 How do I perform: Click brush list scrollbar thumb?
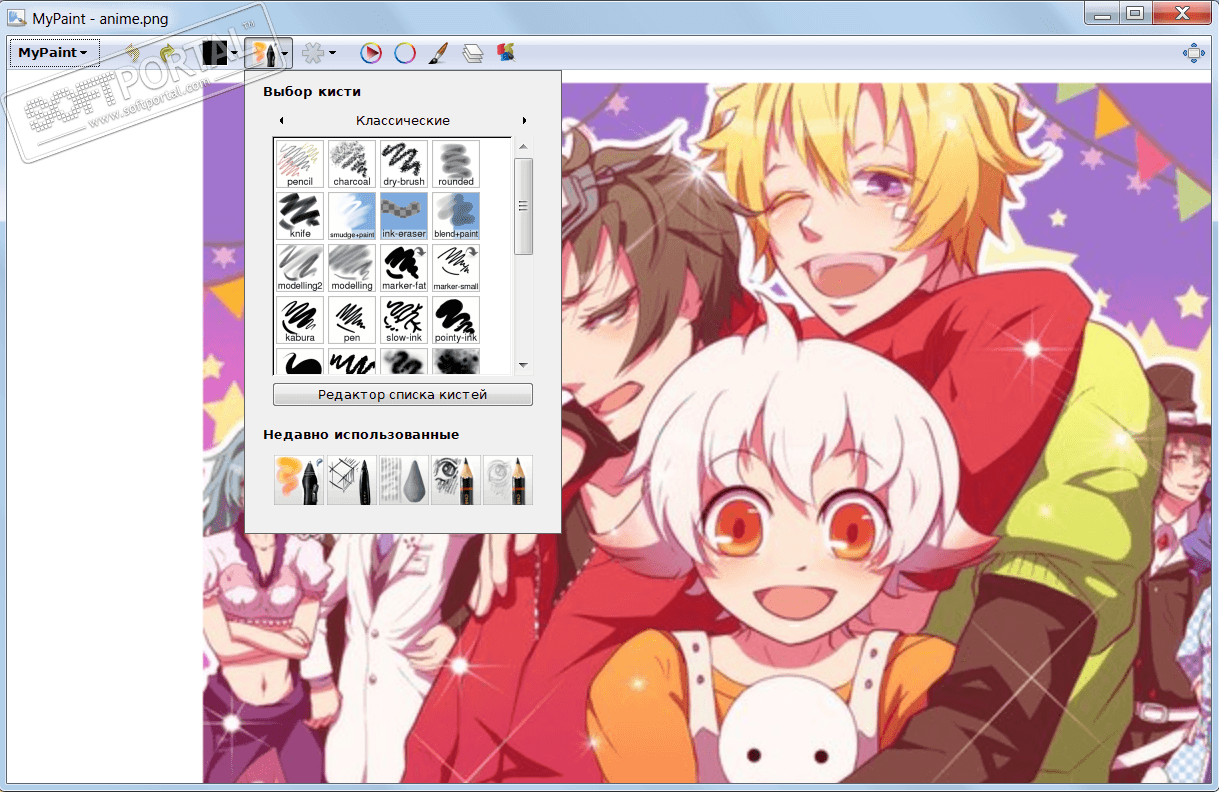click(523, 206)
